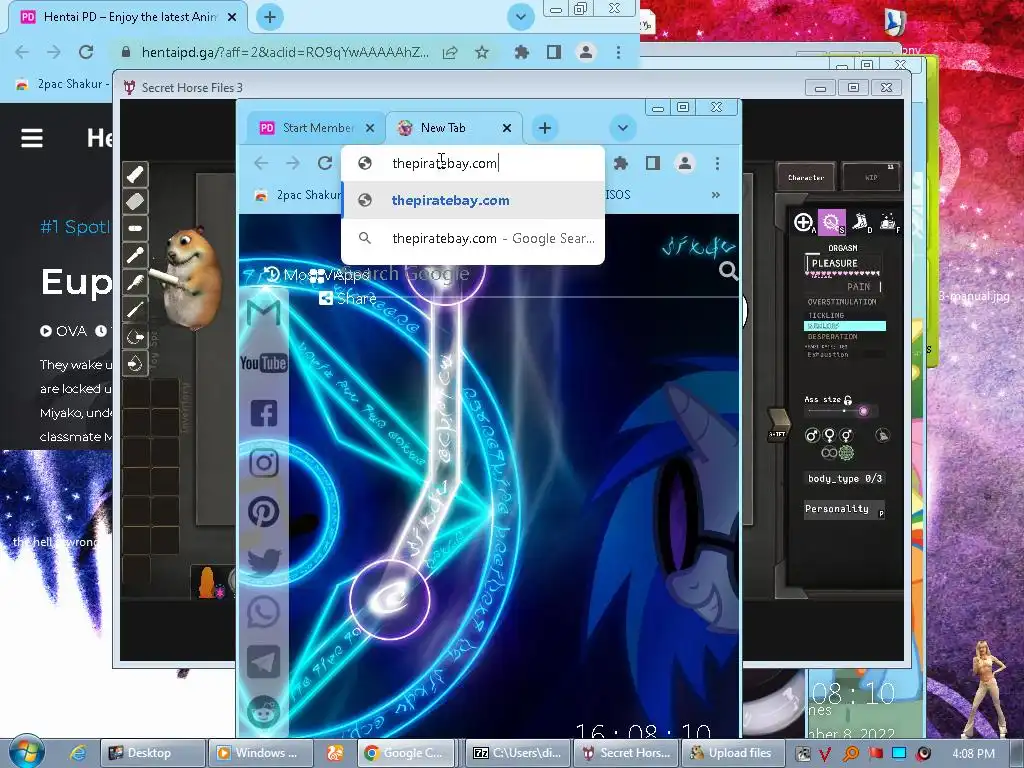Viewport: 1024px width, 768px height.
Task: Choose the microphone-shaped wand tool
Action: click(x=135, y=255)
